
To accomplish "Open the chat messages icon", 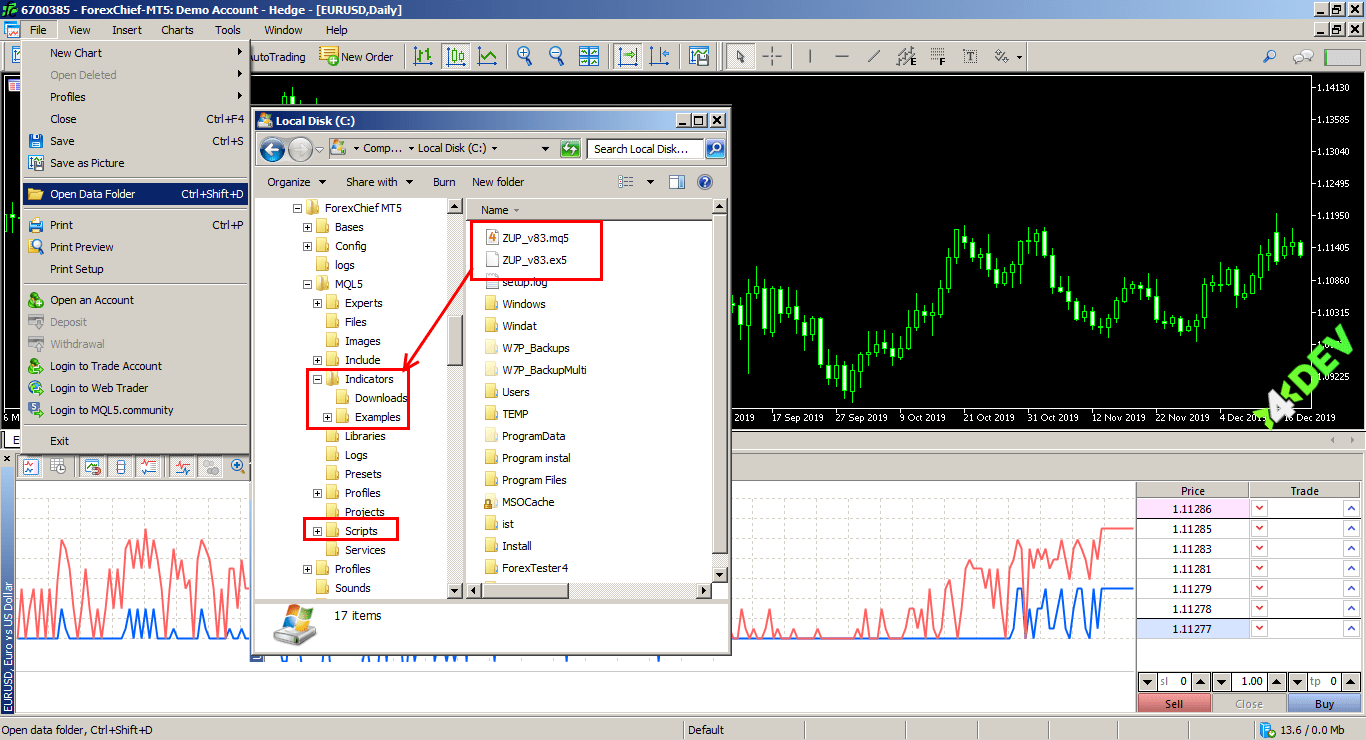I will [x=1303, y=57].
